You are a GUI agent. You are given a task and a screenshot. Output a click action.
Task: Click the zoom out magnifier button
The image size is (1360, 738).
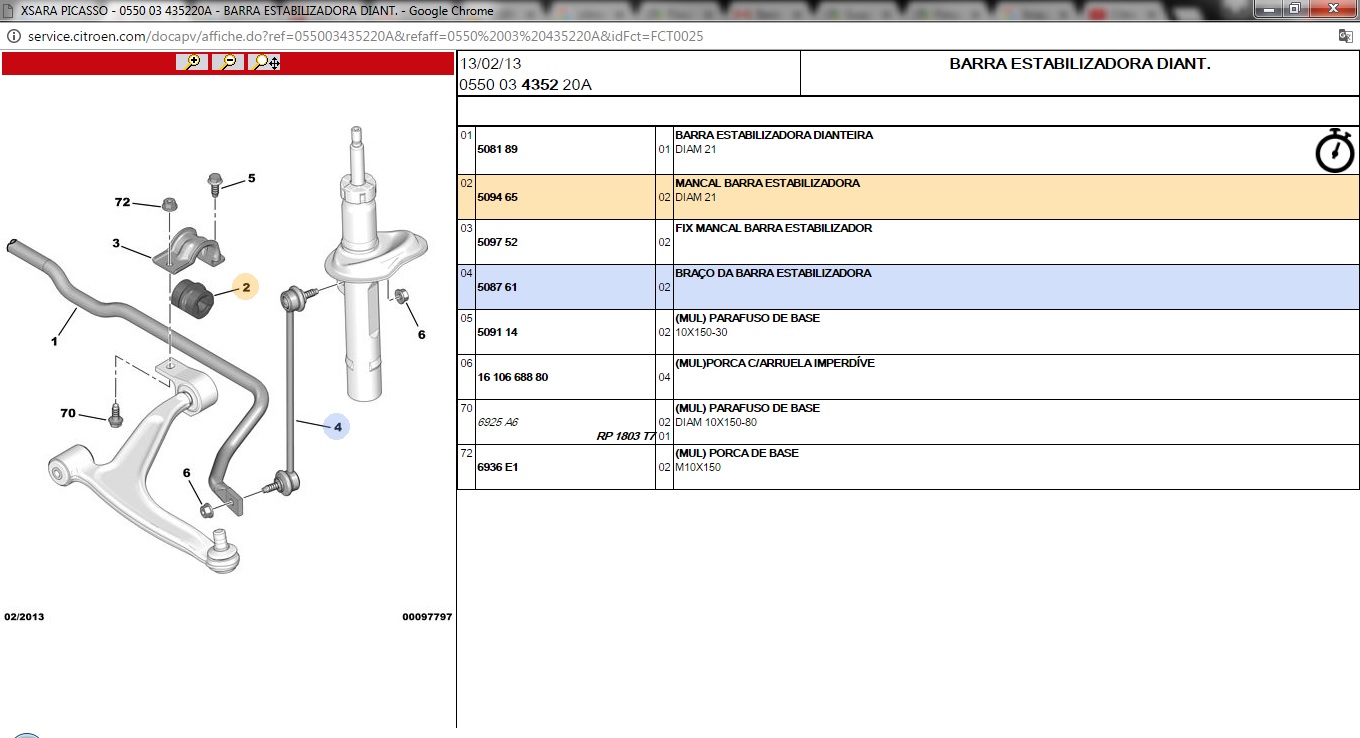click(x=229, y=62)
